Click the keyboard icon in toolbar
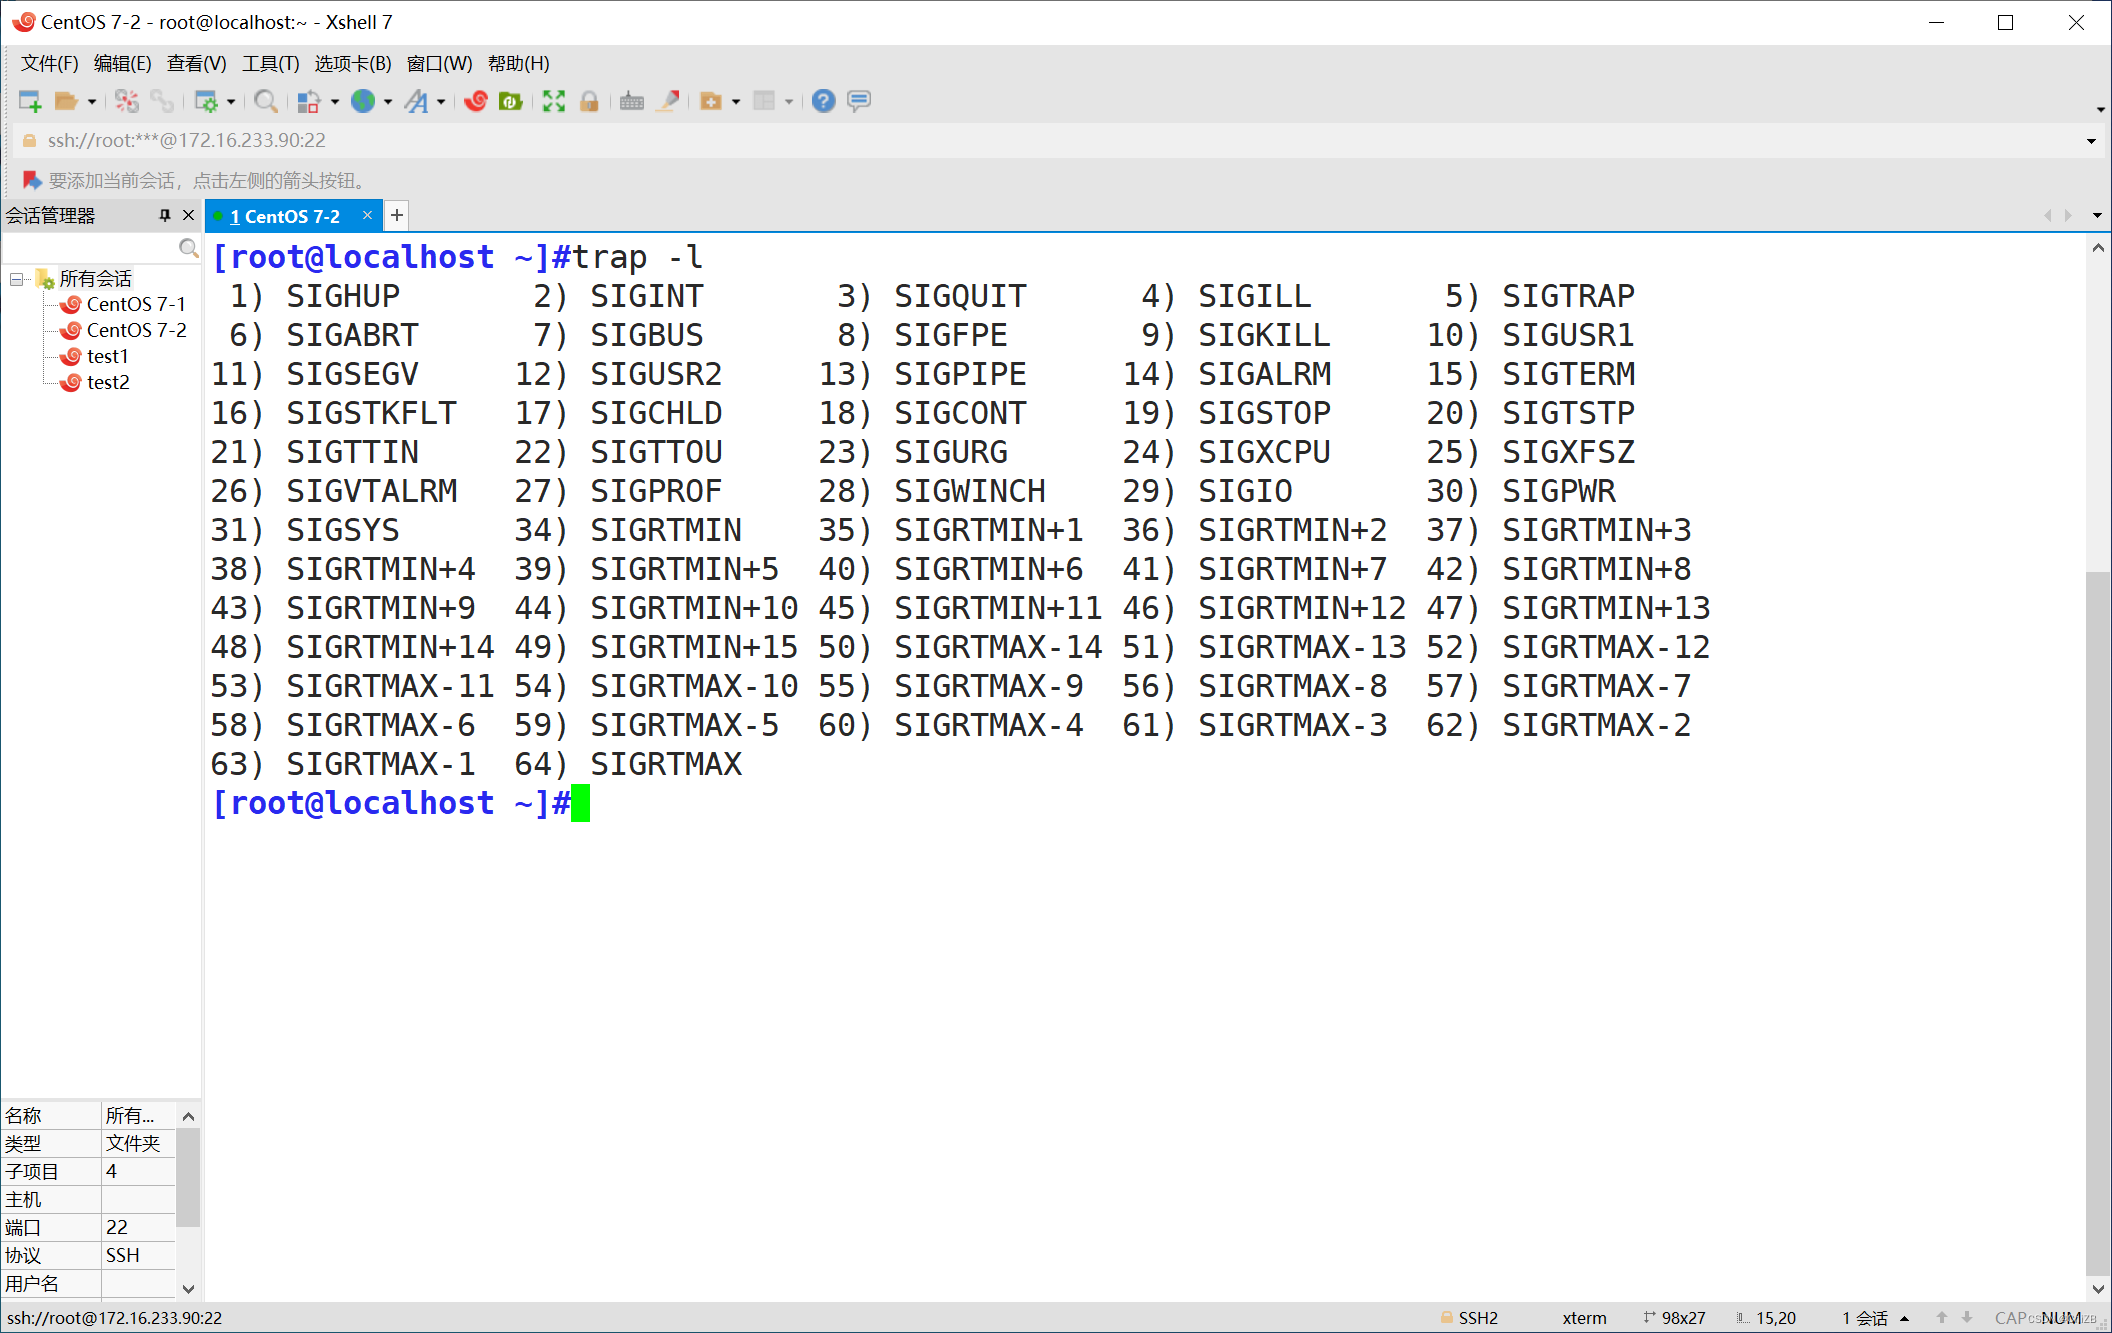This screenshot has width=2112, height=1333. [631, 101]
